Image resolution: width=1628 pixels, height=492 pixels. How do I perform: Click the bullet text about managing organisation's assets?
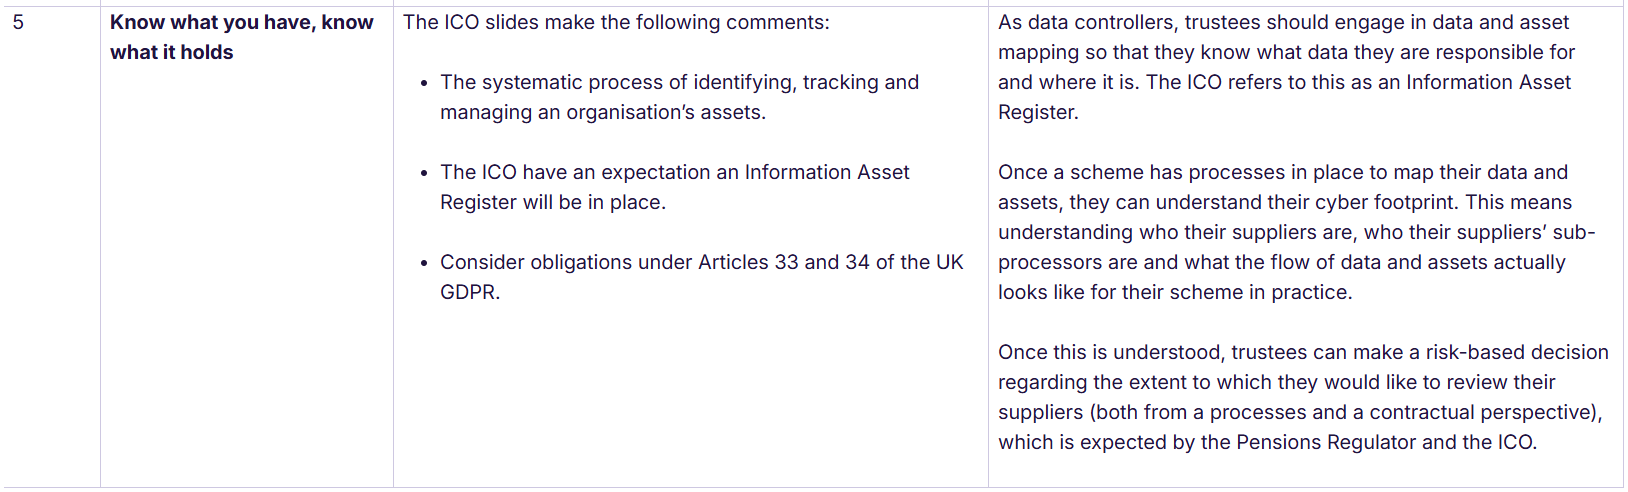coord(602,112)
